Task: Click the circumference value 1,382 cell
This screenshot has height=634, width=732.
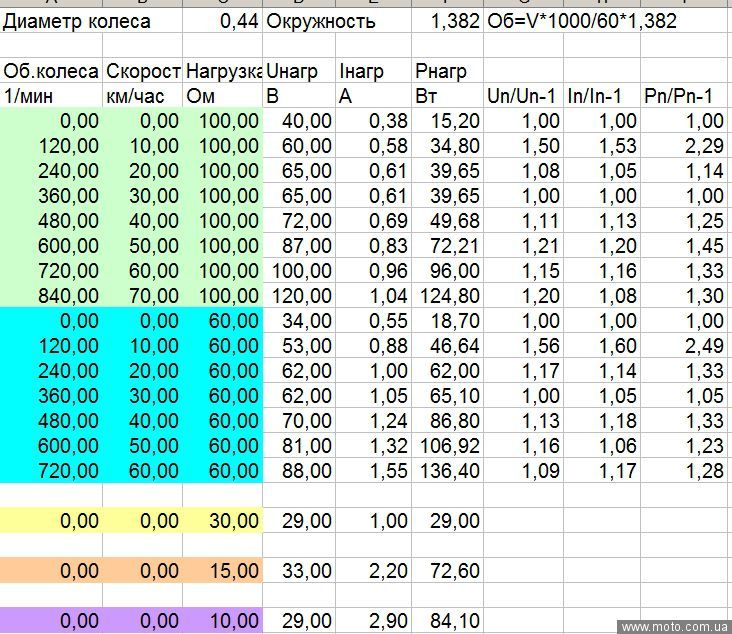Action: 455,21
